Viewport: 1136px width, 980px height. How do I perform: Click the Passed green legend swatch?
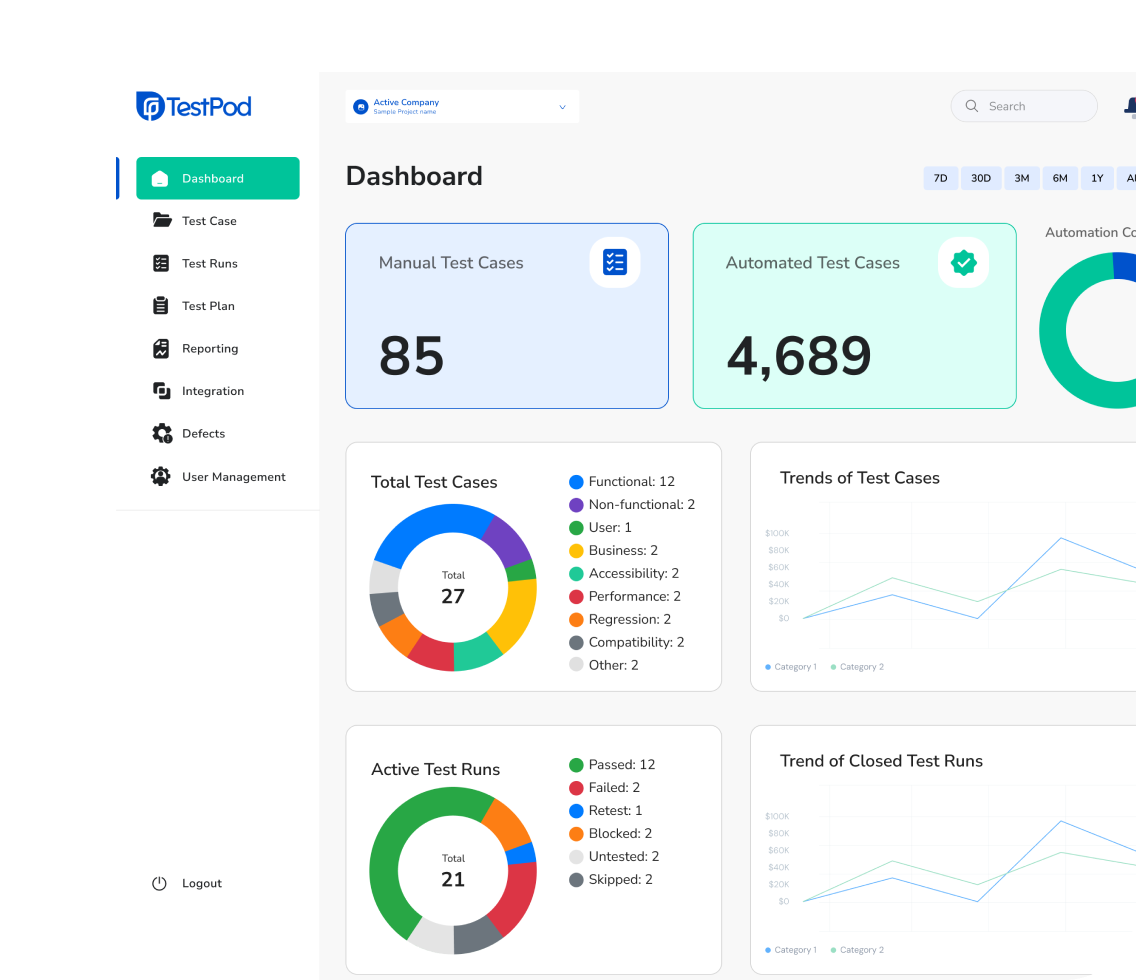[x=576, y=765]
